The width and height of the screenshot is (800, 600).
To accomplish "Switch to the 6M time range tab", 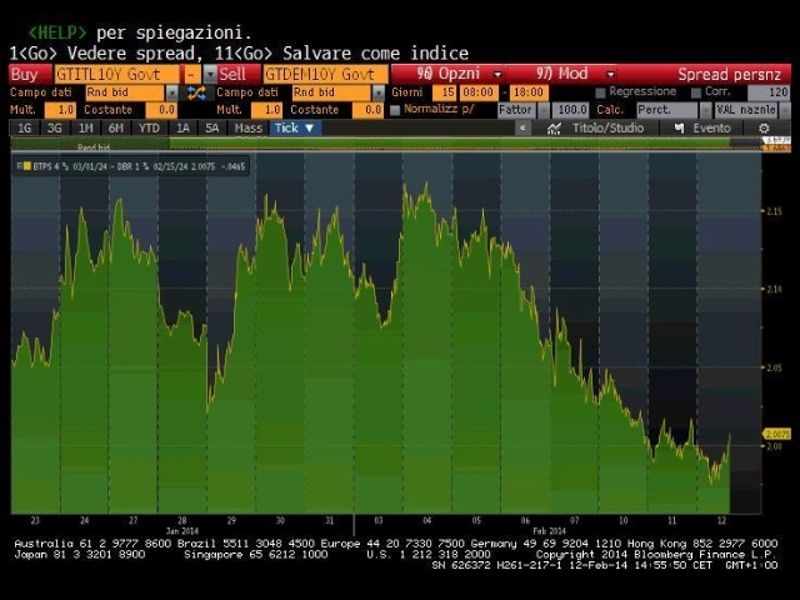I will click(116, 128).
